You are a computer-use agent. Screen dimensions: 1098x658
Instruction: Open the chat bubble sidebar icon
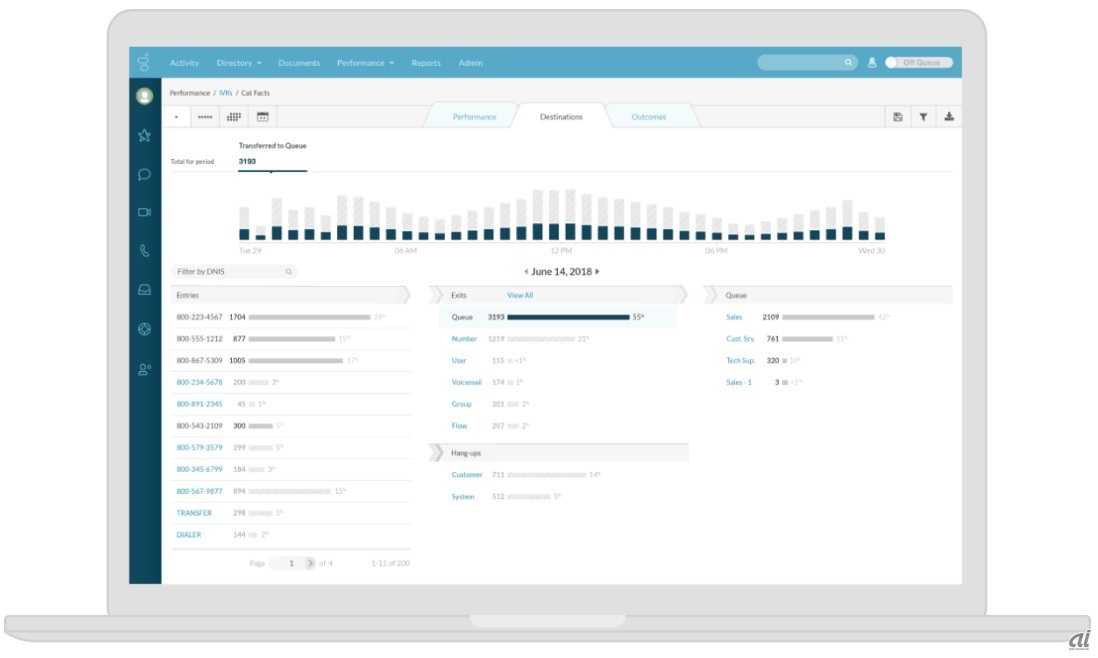tap(144, 174)
